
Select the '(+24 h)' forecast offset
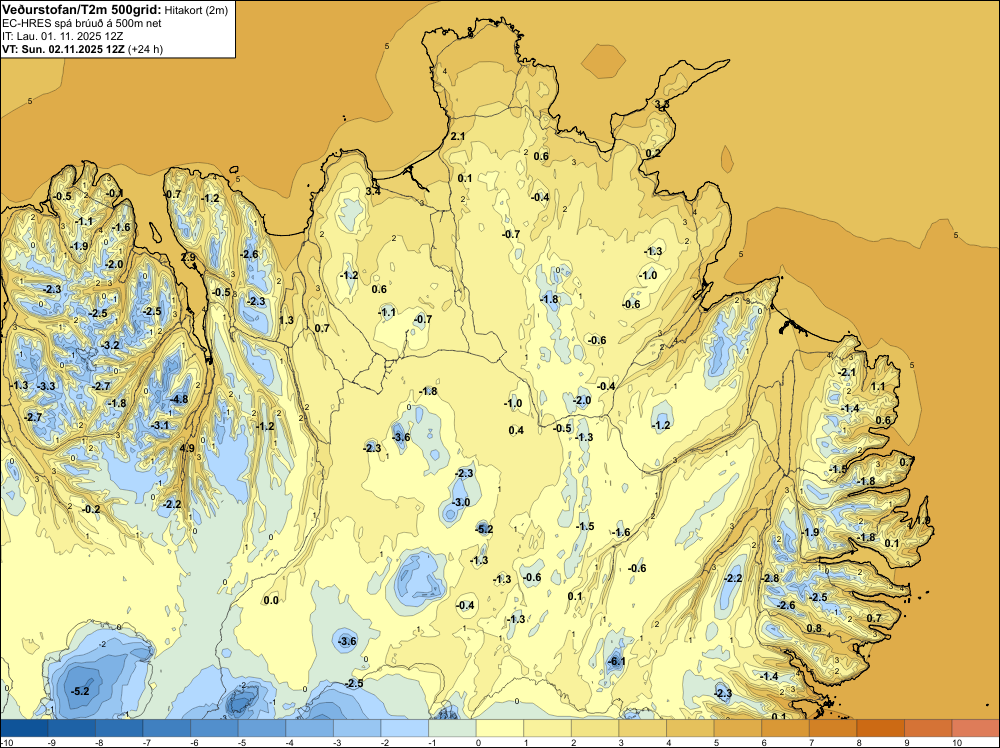click(x=145, y=49)
